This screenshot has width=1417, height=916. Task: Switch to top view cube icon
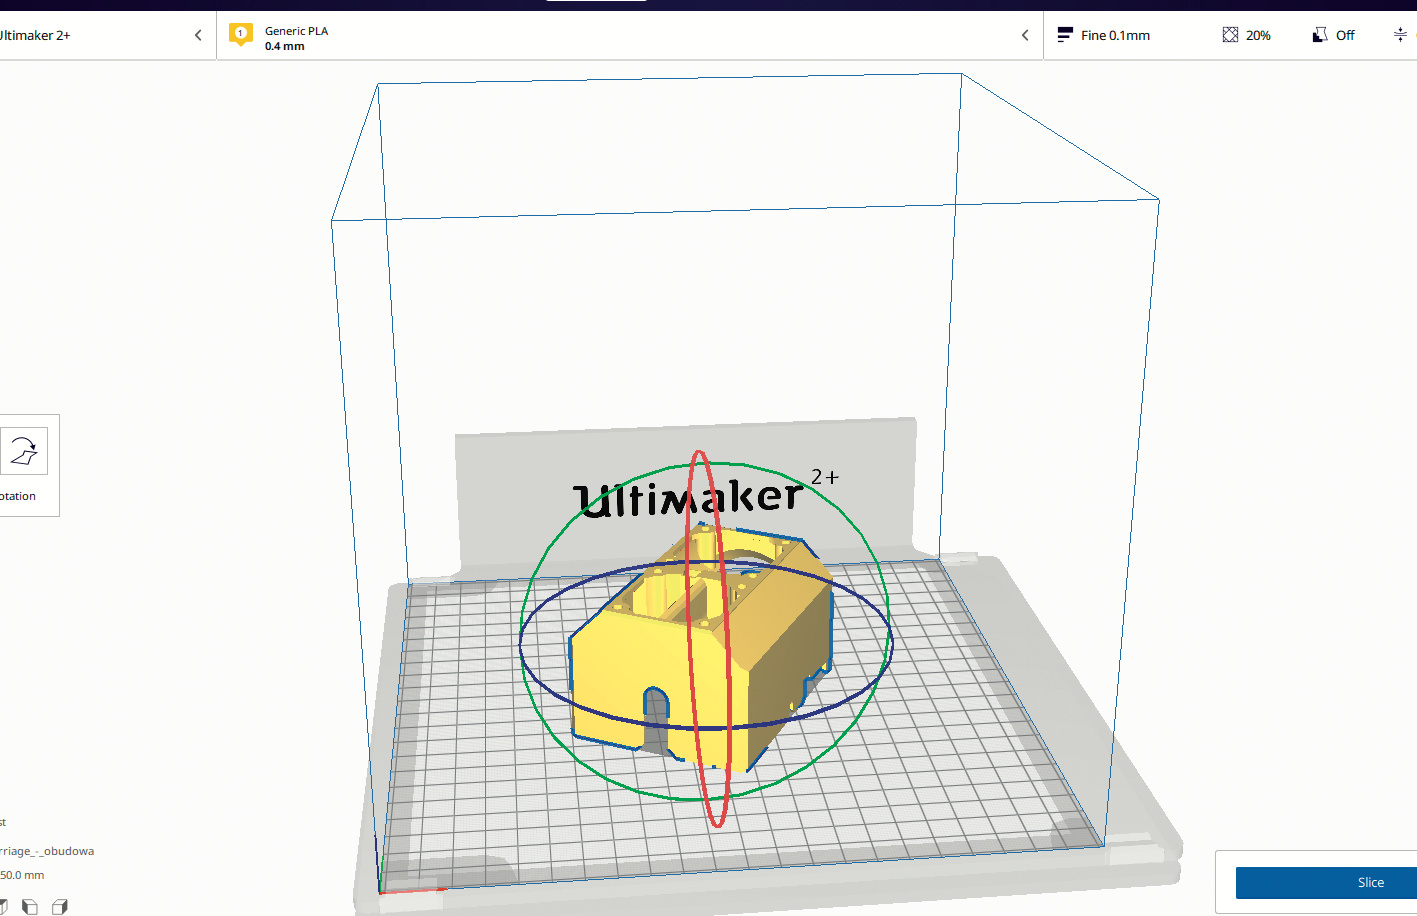(3, 907)
